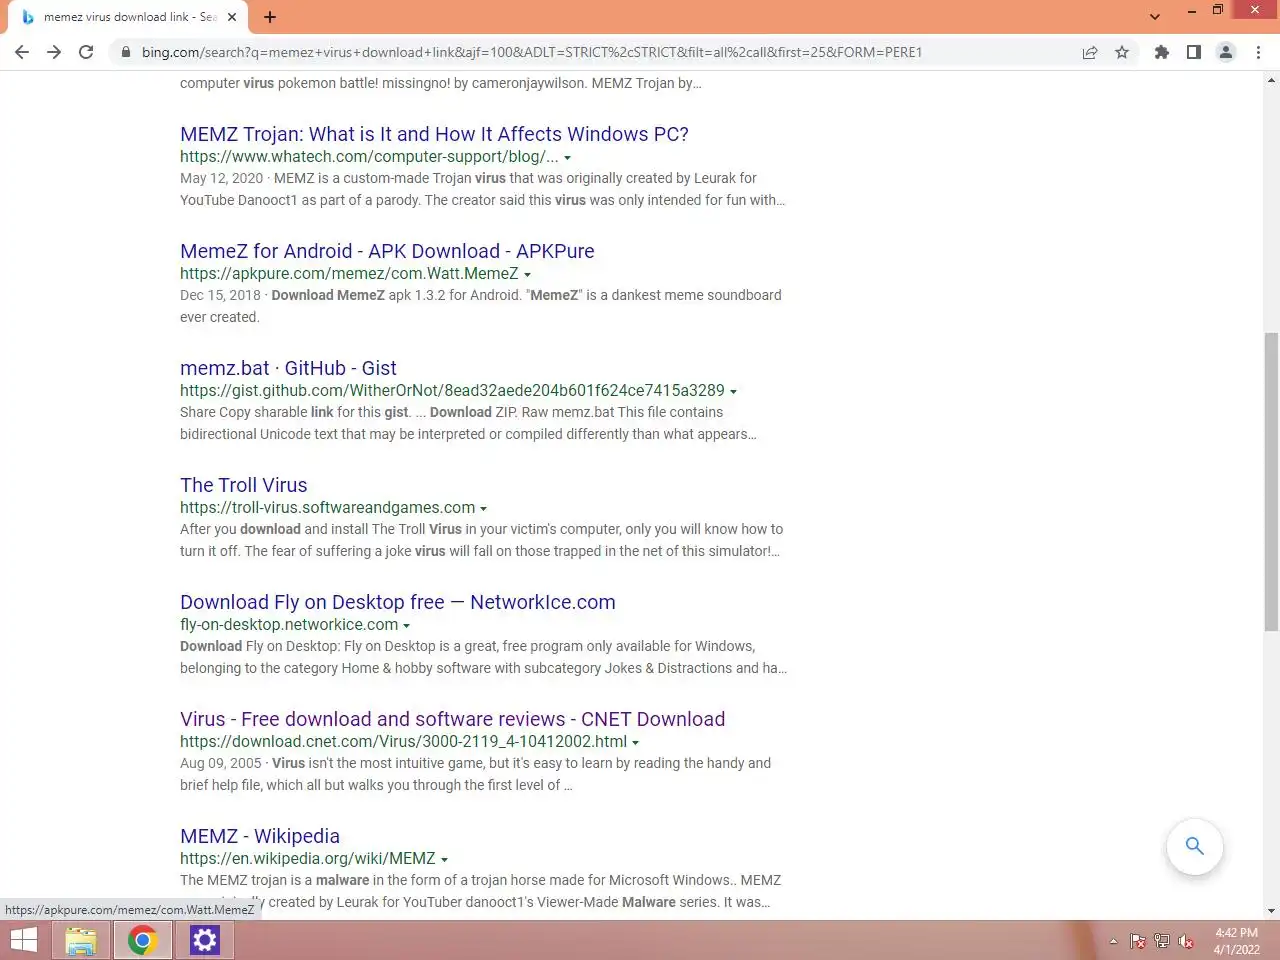Open a new browser tab
The height and width of the screenshot is (960, 1280).
click(270, 17)
